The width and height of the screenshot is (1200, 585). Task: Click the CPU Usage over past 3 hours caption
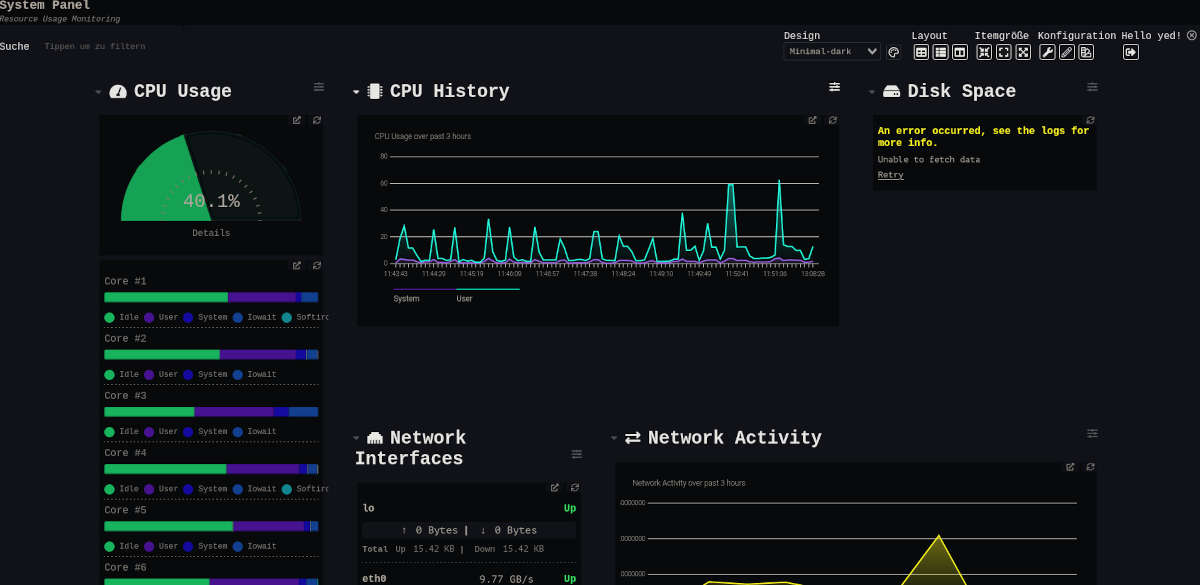(423, 136)
